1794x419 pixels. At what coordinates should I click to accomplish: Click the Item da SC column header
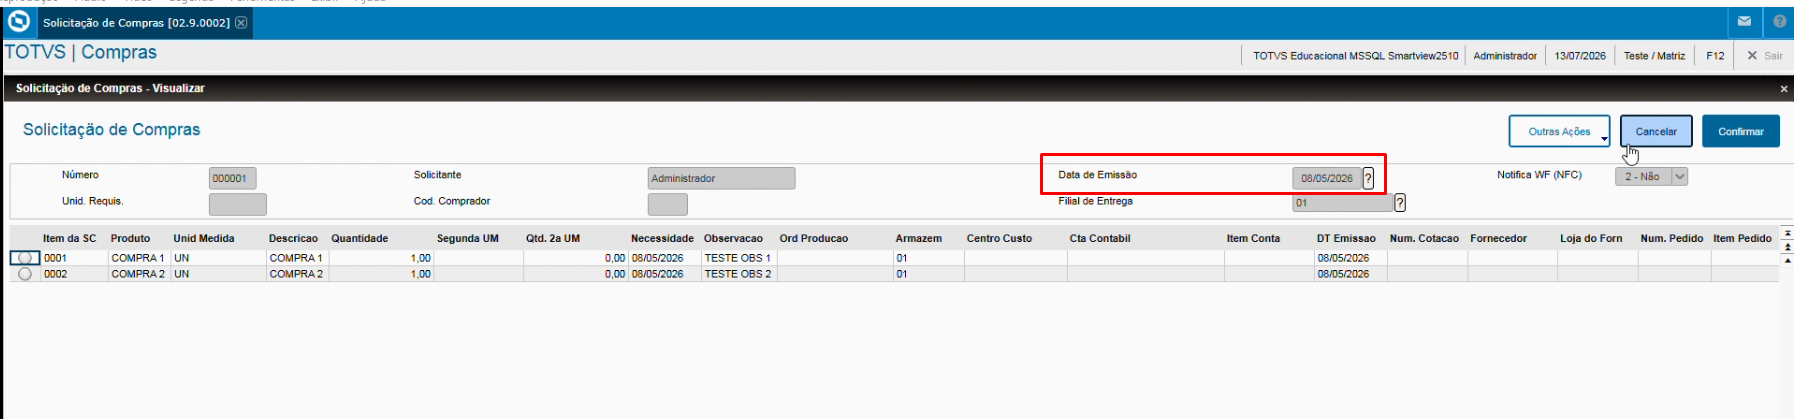[69, 238]
